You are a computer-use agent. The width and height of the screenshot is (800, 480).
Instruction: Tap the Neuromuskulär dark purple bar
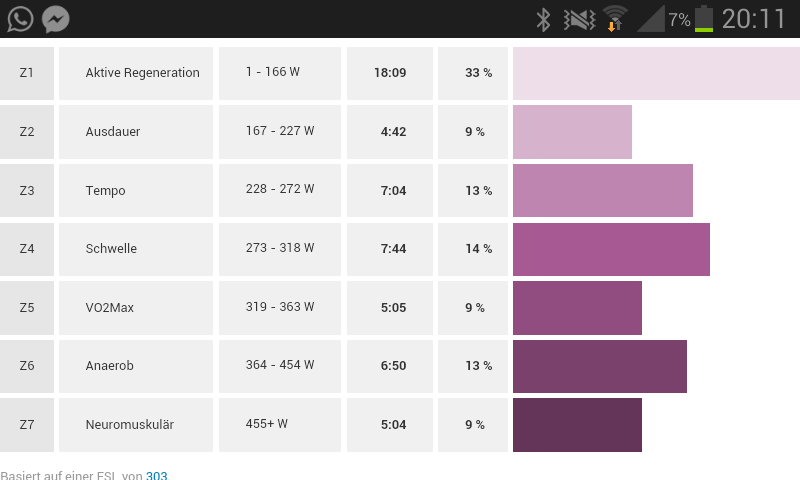(577, 425)
